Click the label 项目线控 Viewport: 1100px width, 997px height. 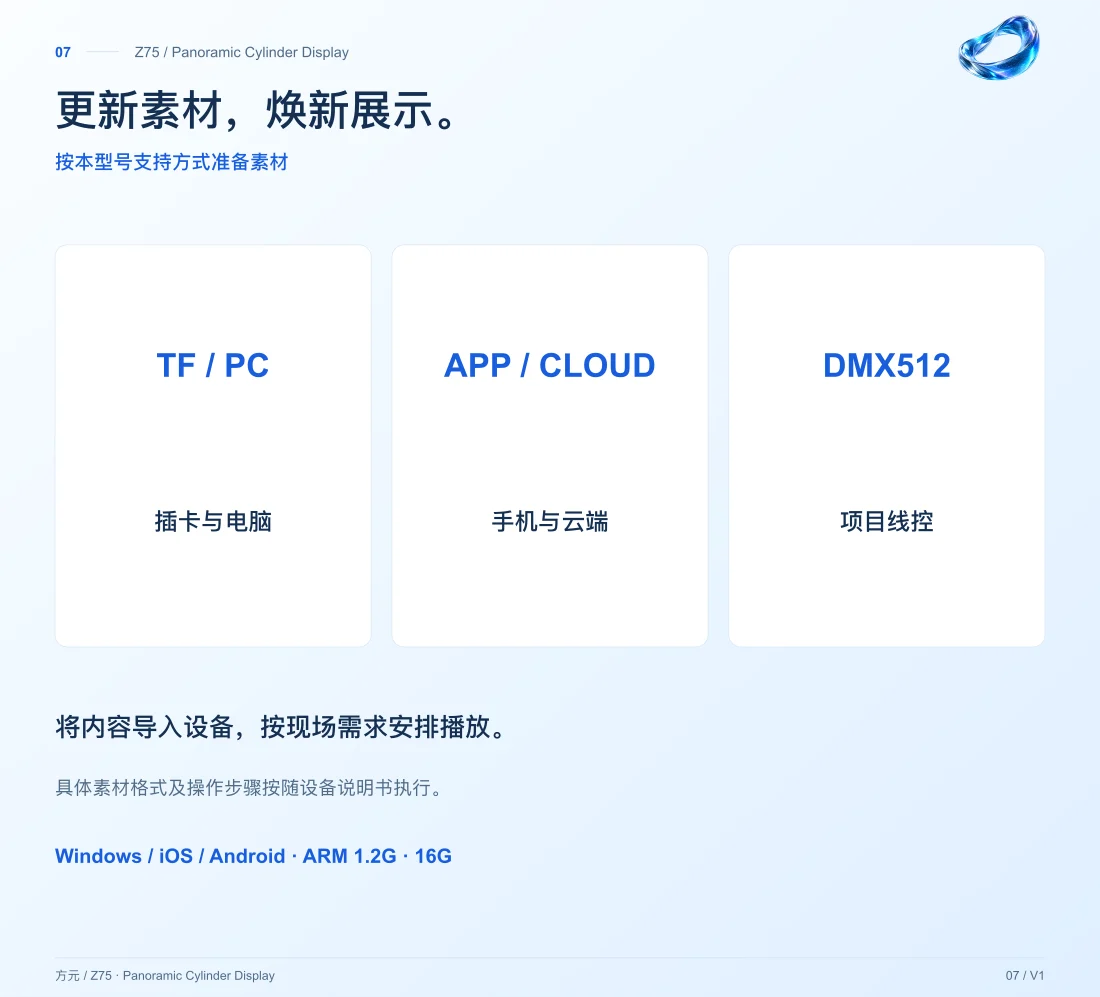[887, 521]
